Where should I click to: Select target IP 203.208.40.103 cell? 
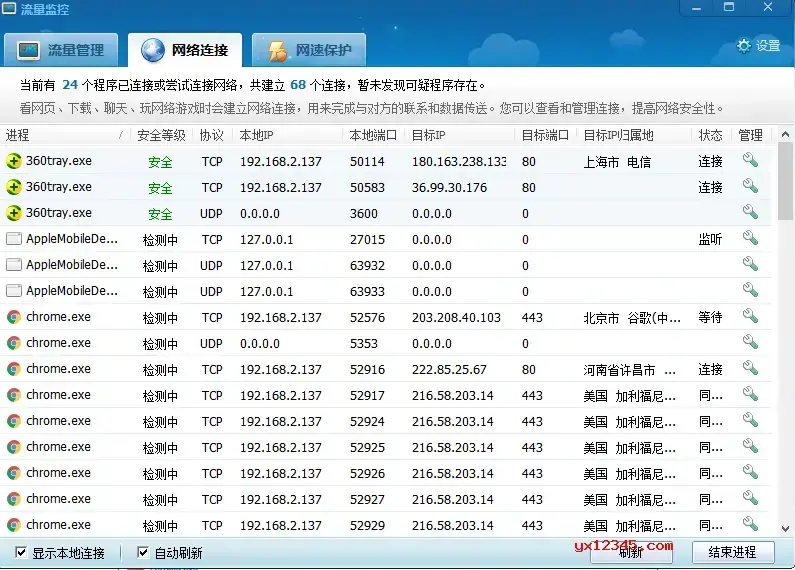tap(456, 318)
